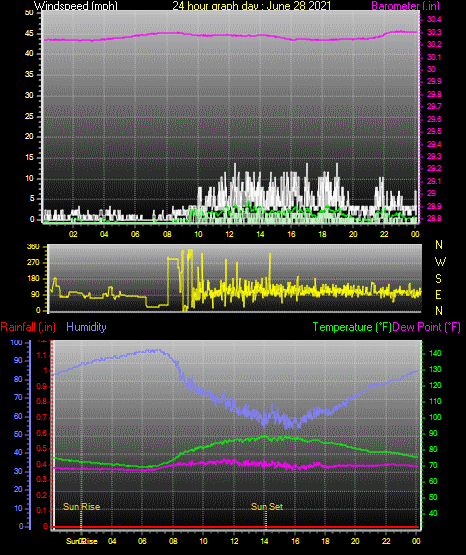466x555 pixels.
Task: Click the temperature axis value 110
Action: tap(435, 401)
